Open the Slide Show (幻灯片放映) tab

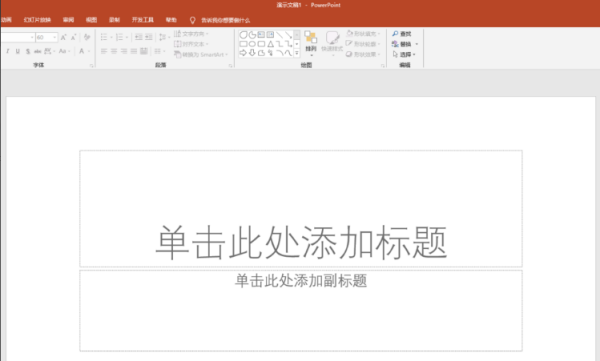(x=37, y=20)
